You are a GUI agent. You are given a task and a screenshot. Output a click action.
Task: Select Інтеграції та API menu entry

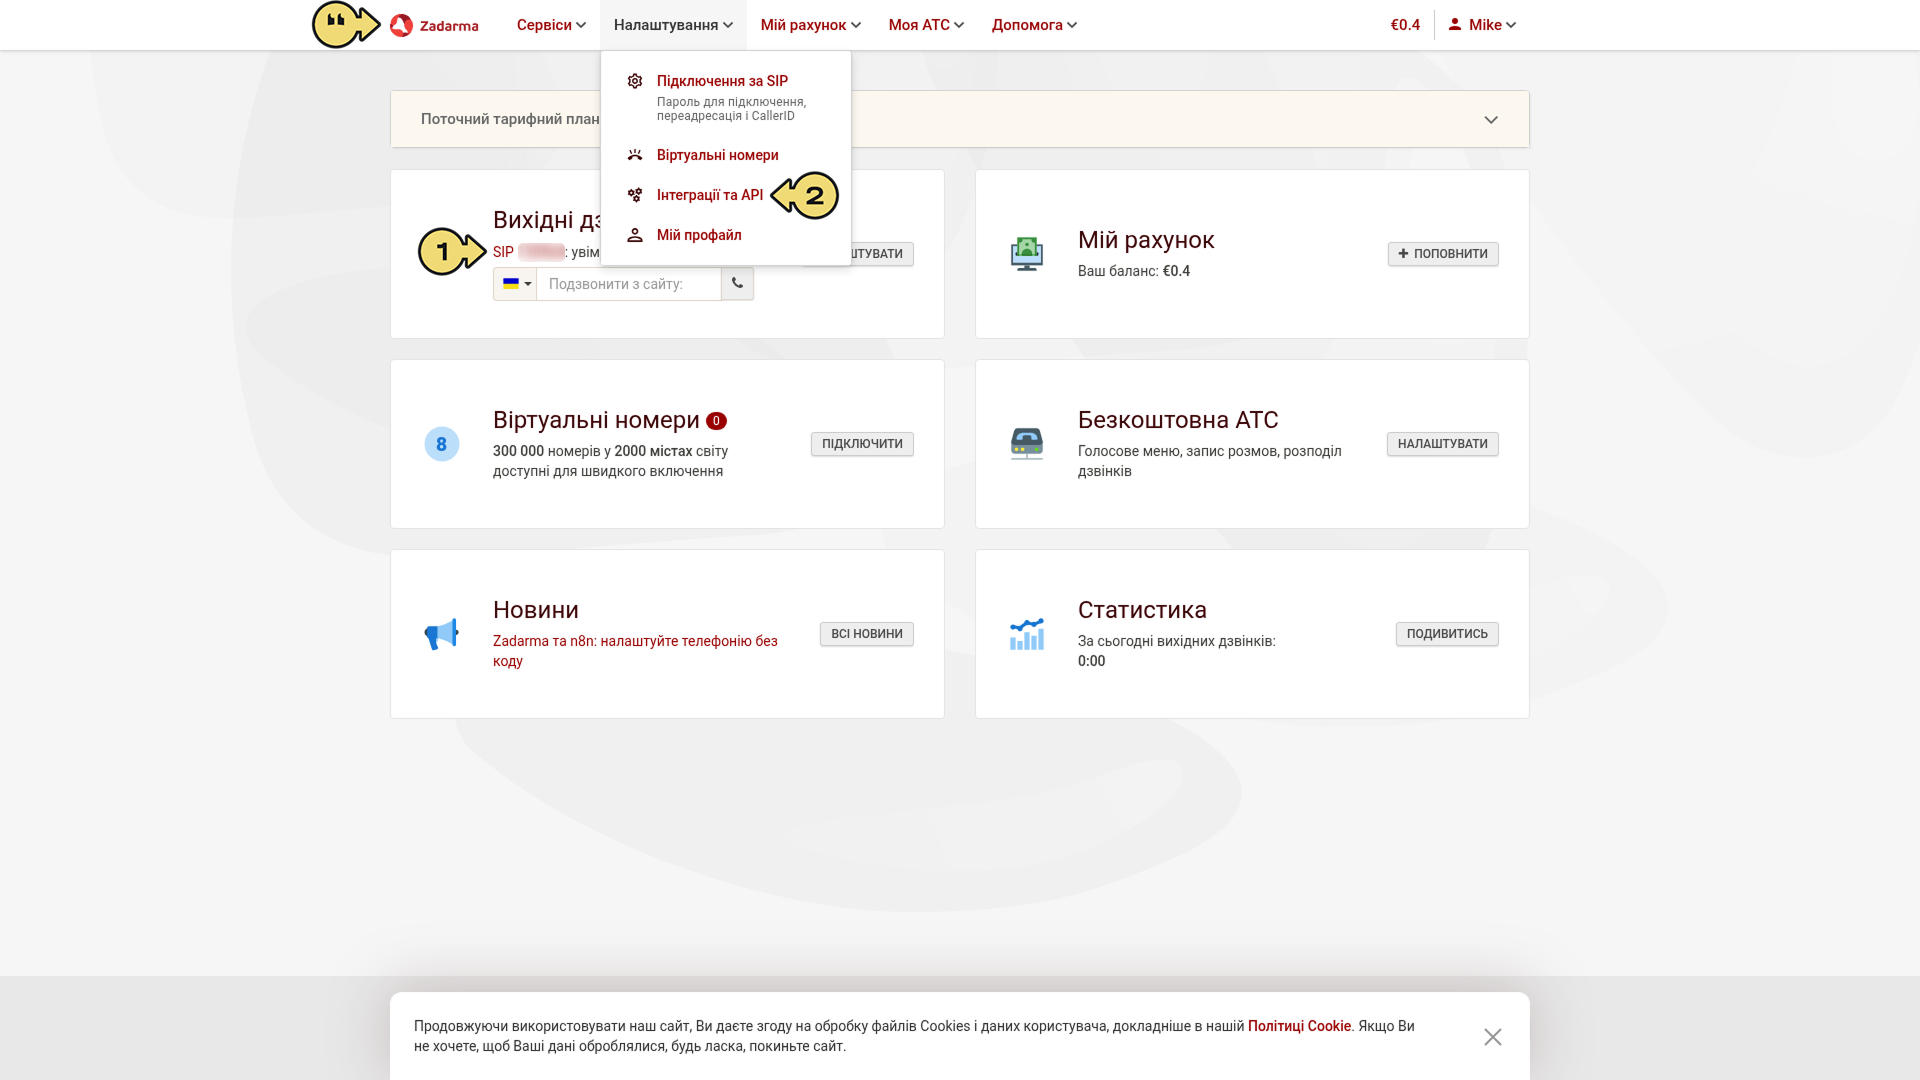[709, 195]
